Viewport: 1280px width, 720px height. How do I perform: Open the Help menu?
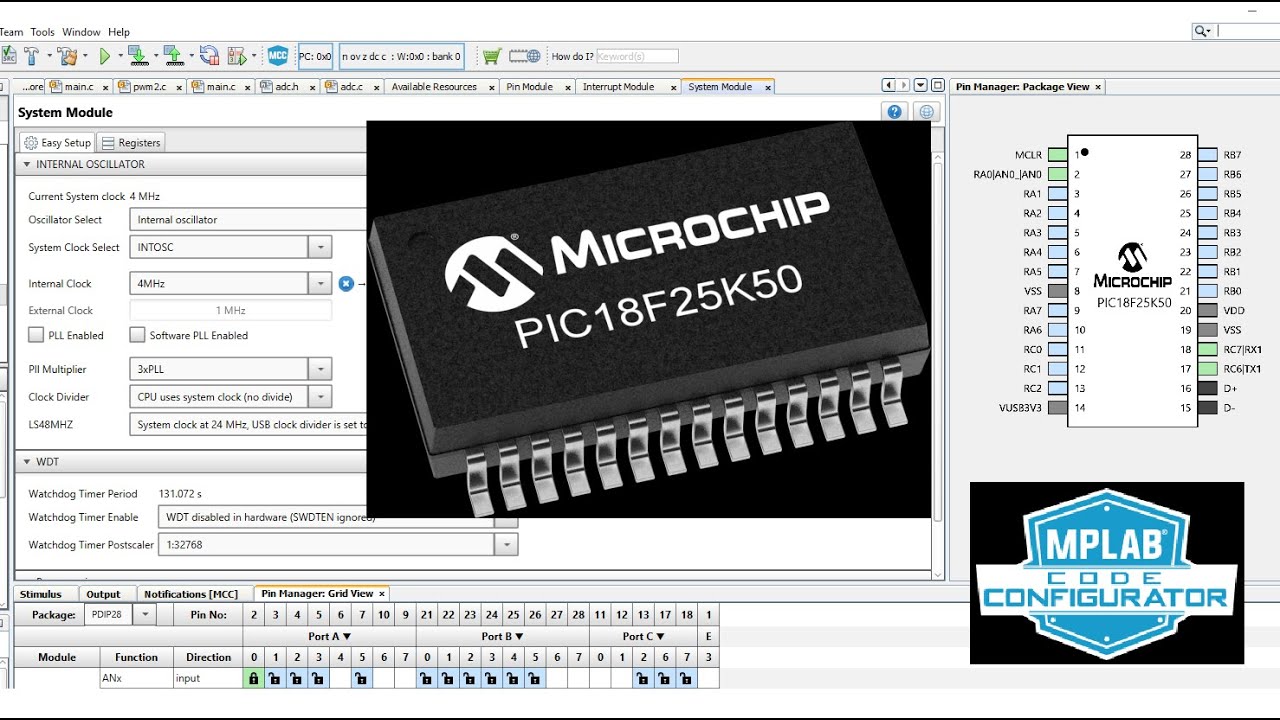[x=119, y=32]
